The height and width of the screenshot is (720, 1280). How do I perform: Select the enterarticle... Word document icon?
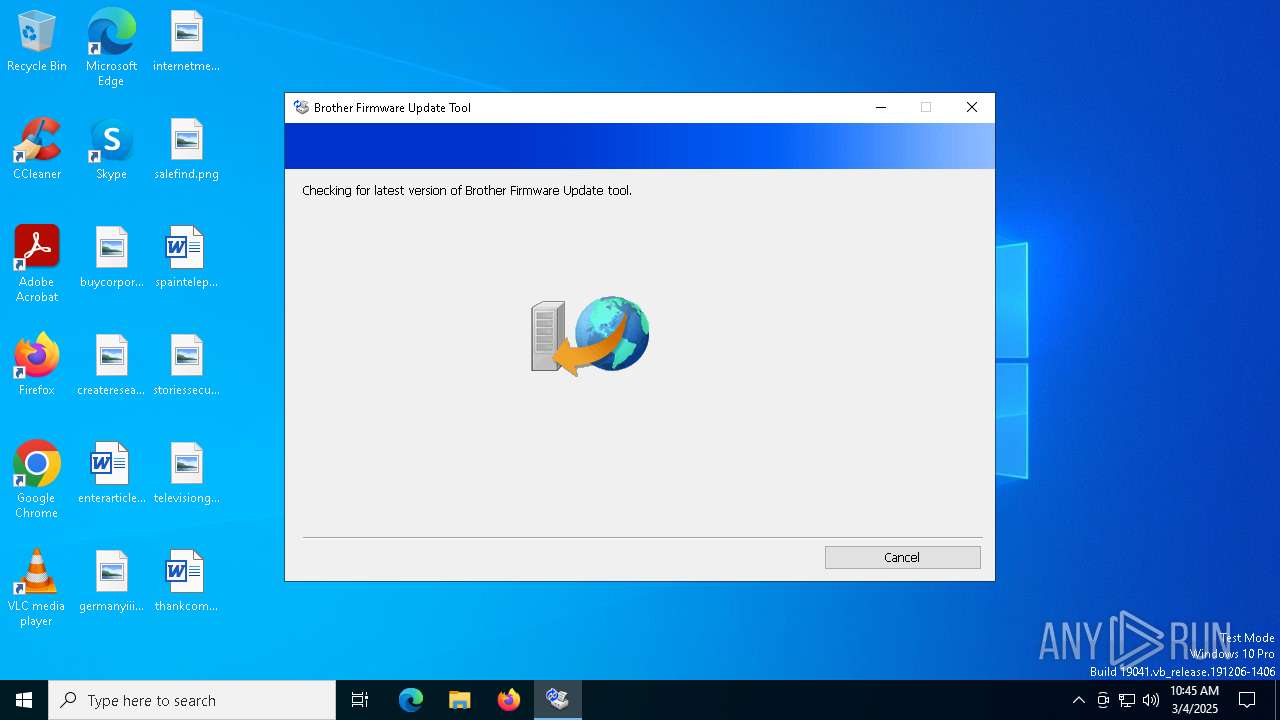pos(111,474)
